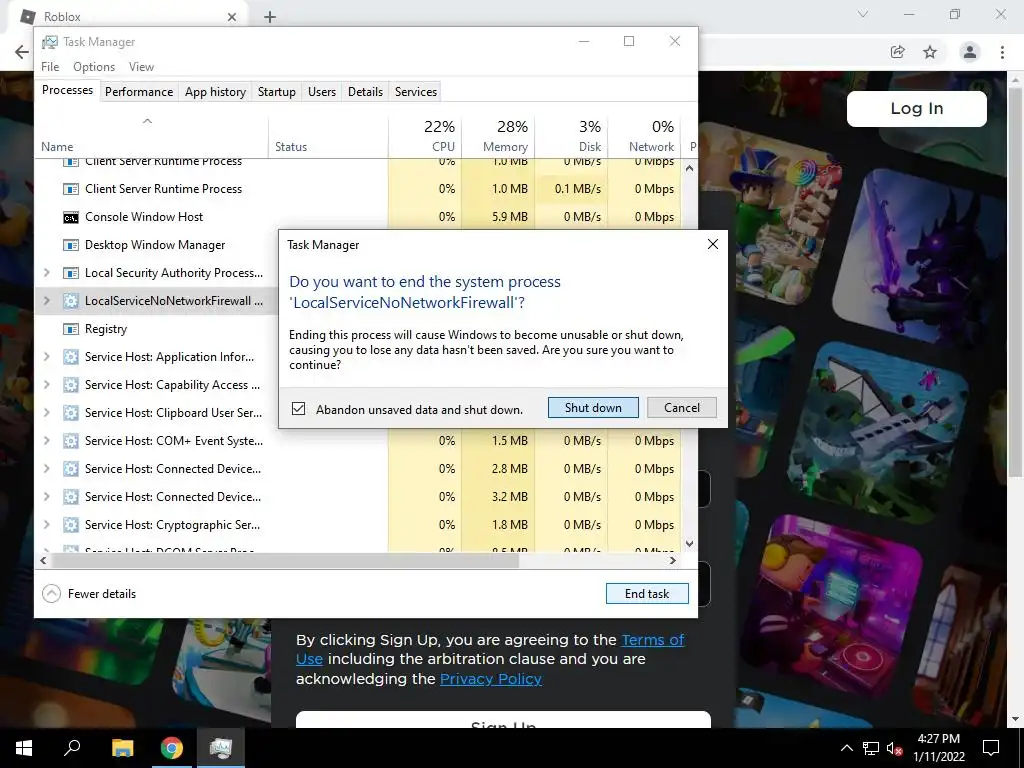Expand Service Host: Cryptographic Ser... row

coord(46,525)
